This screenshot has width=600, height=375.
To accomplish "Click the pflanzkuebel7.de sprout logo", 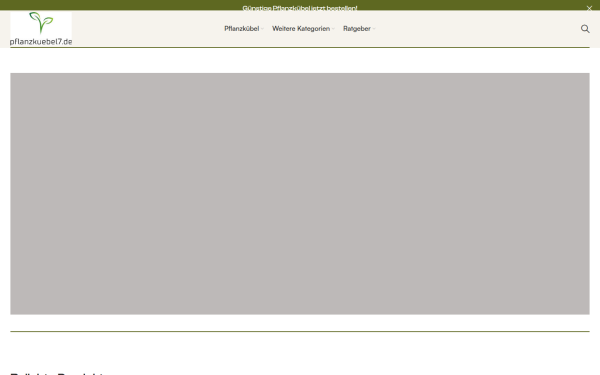I will pos(41,29).
